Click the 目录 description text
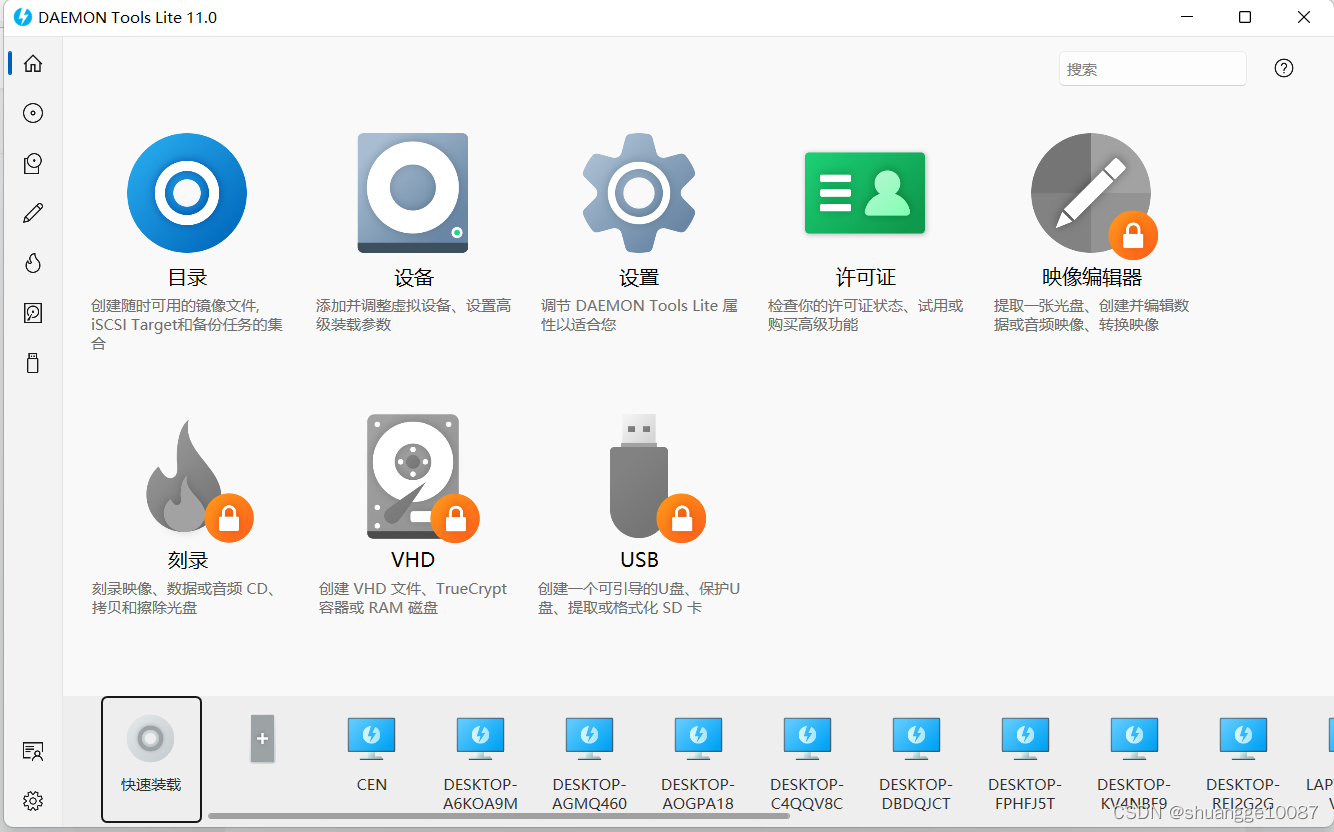 tap(187, 325)
